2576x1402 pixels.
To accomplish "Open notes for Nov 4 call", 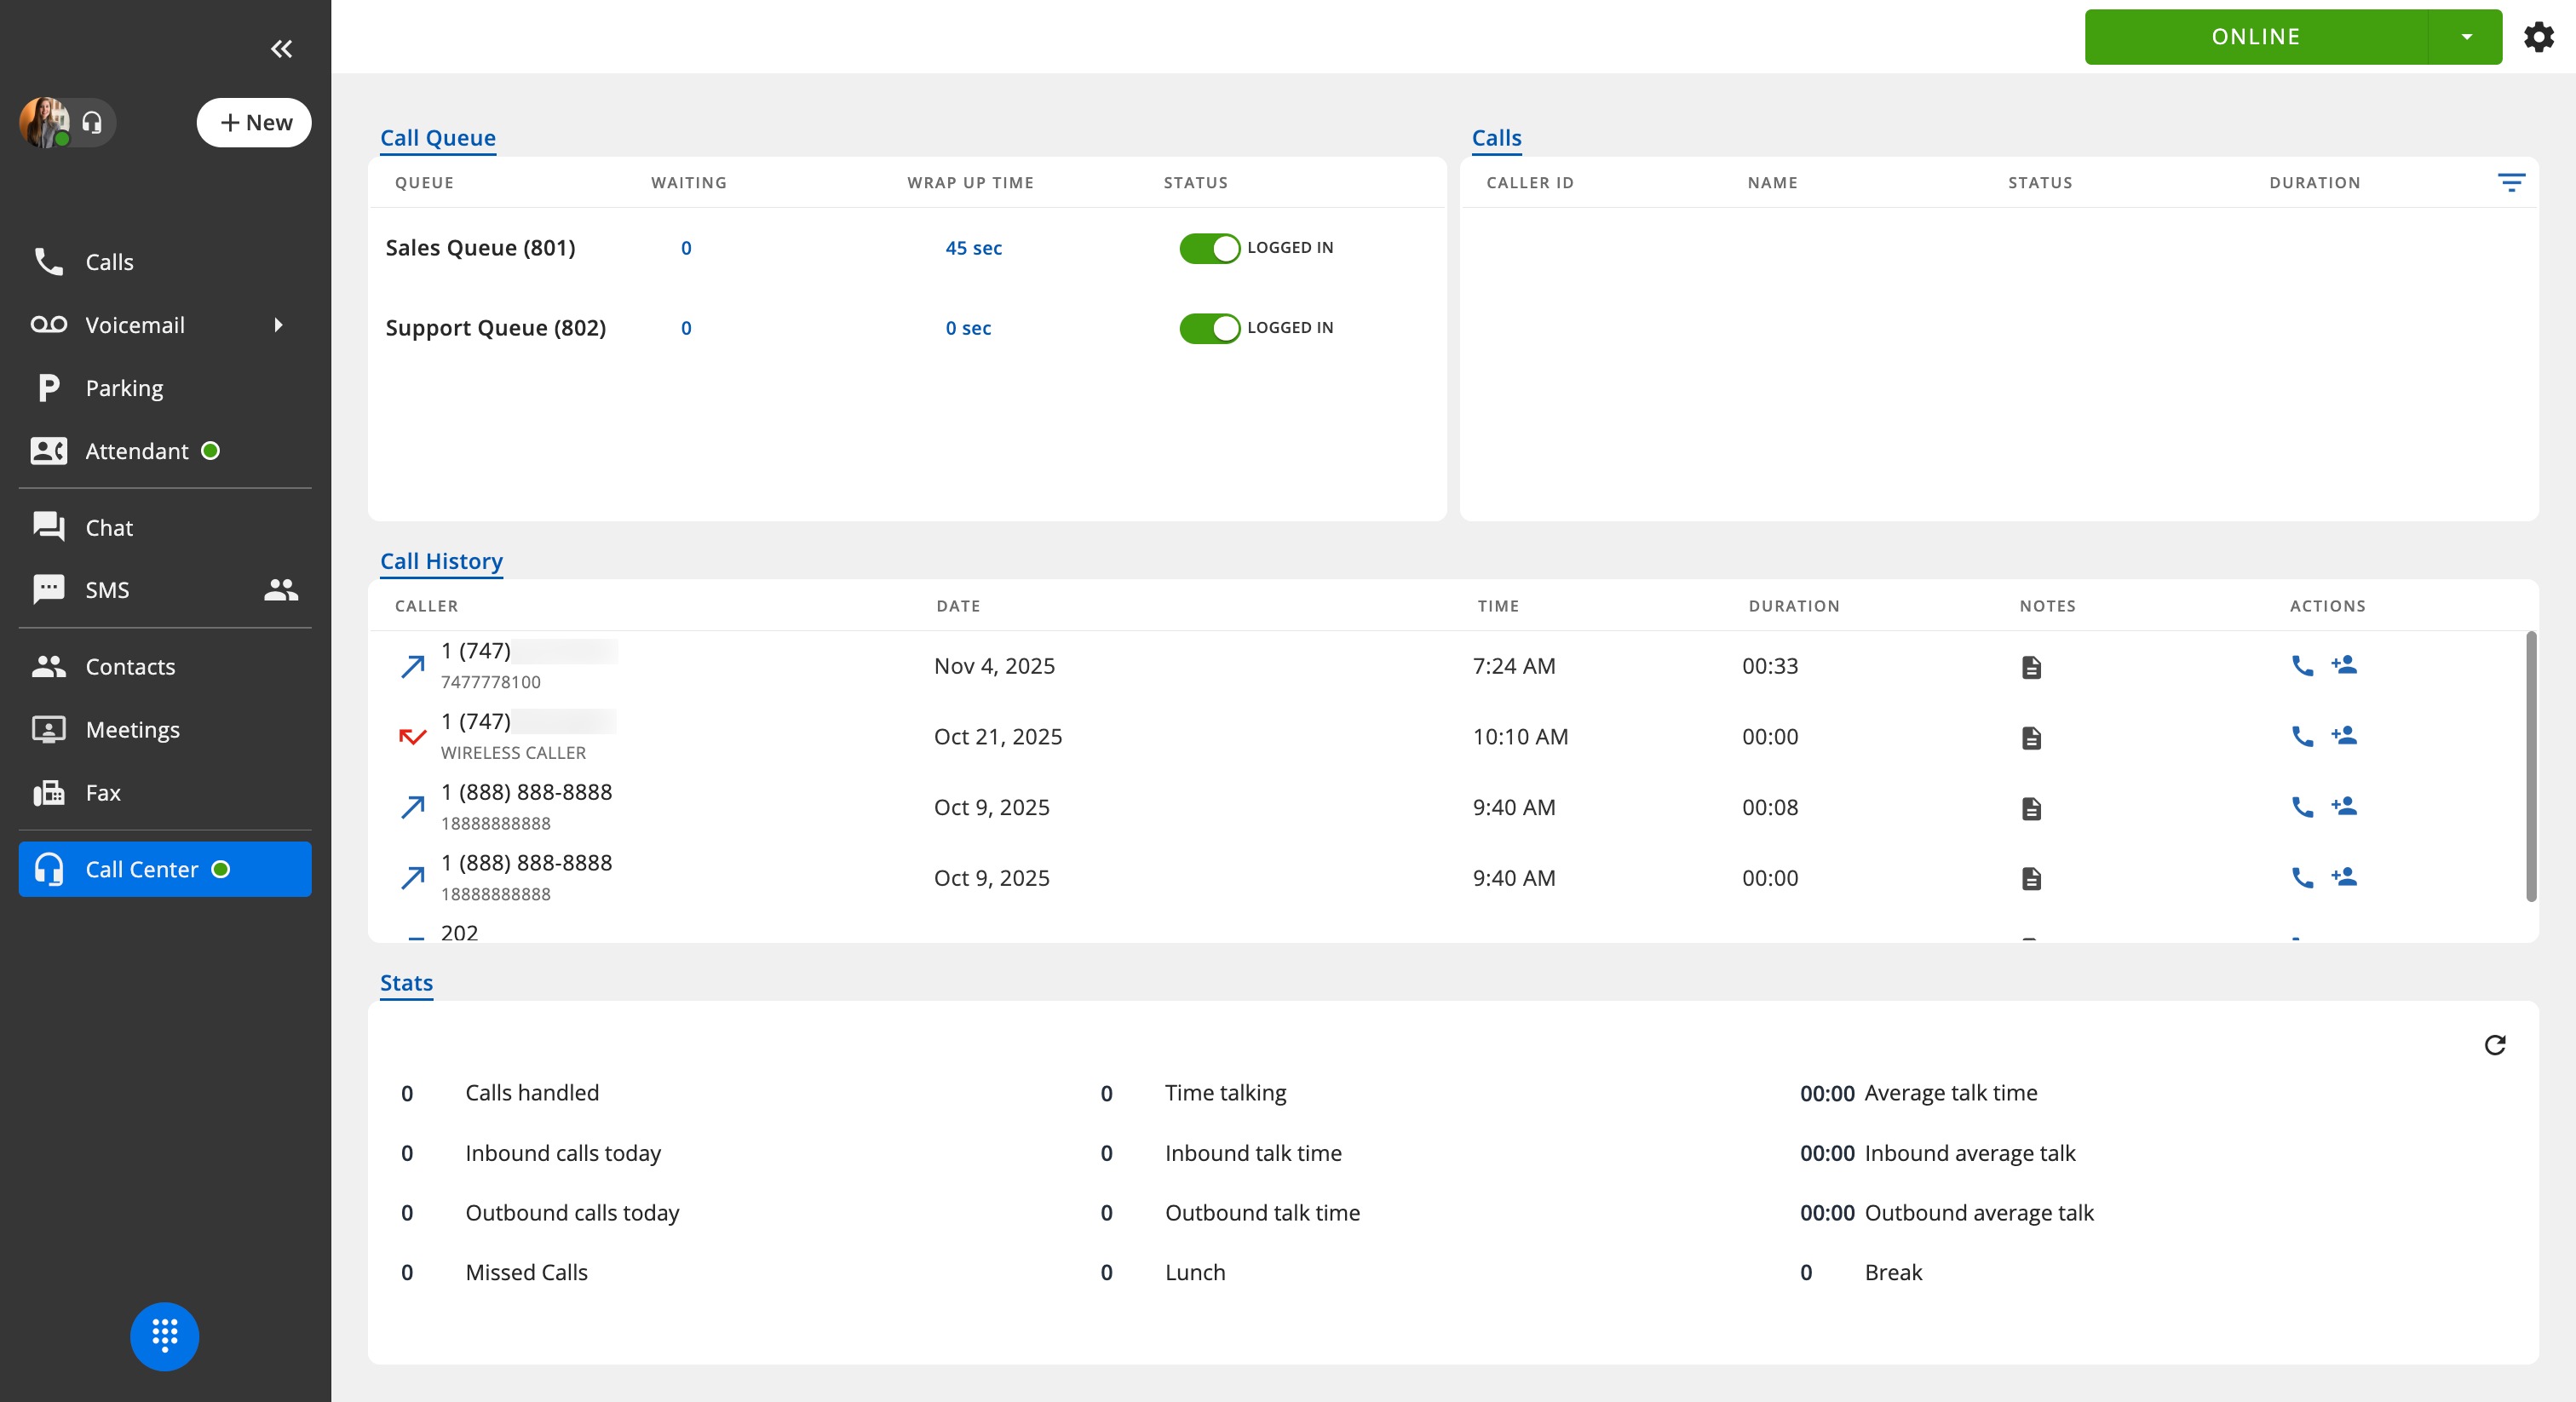I will (2031, 667).
